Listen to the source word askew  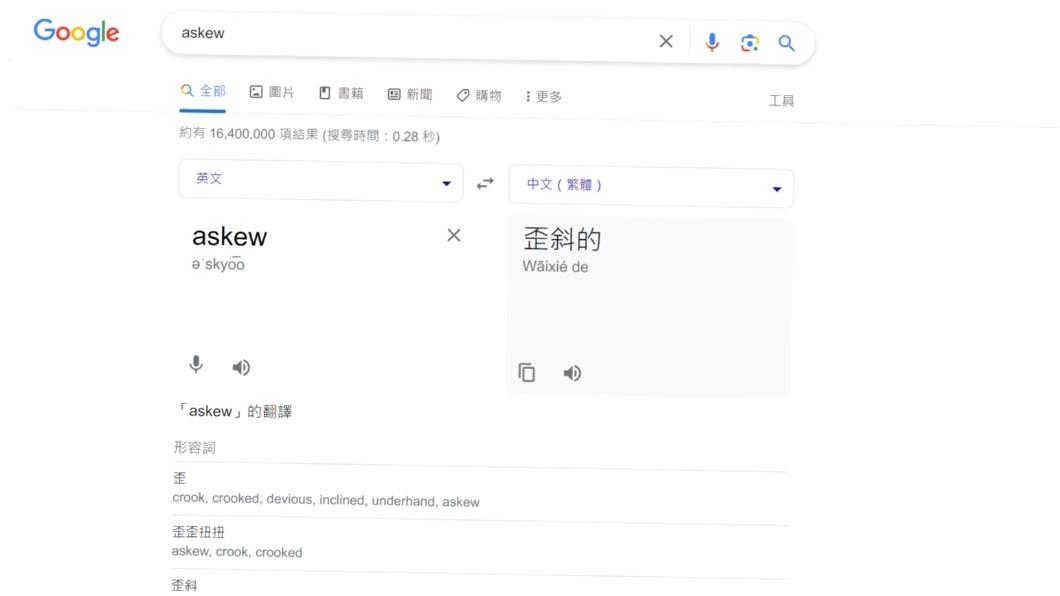(241, 367)
